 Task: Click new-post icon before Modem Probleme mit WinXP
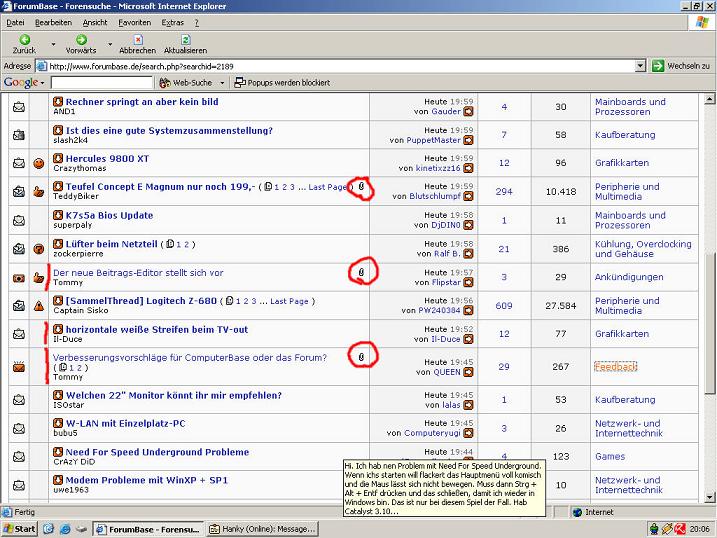(58, 480)
